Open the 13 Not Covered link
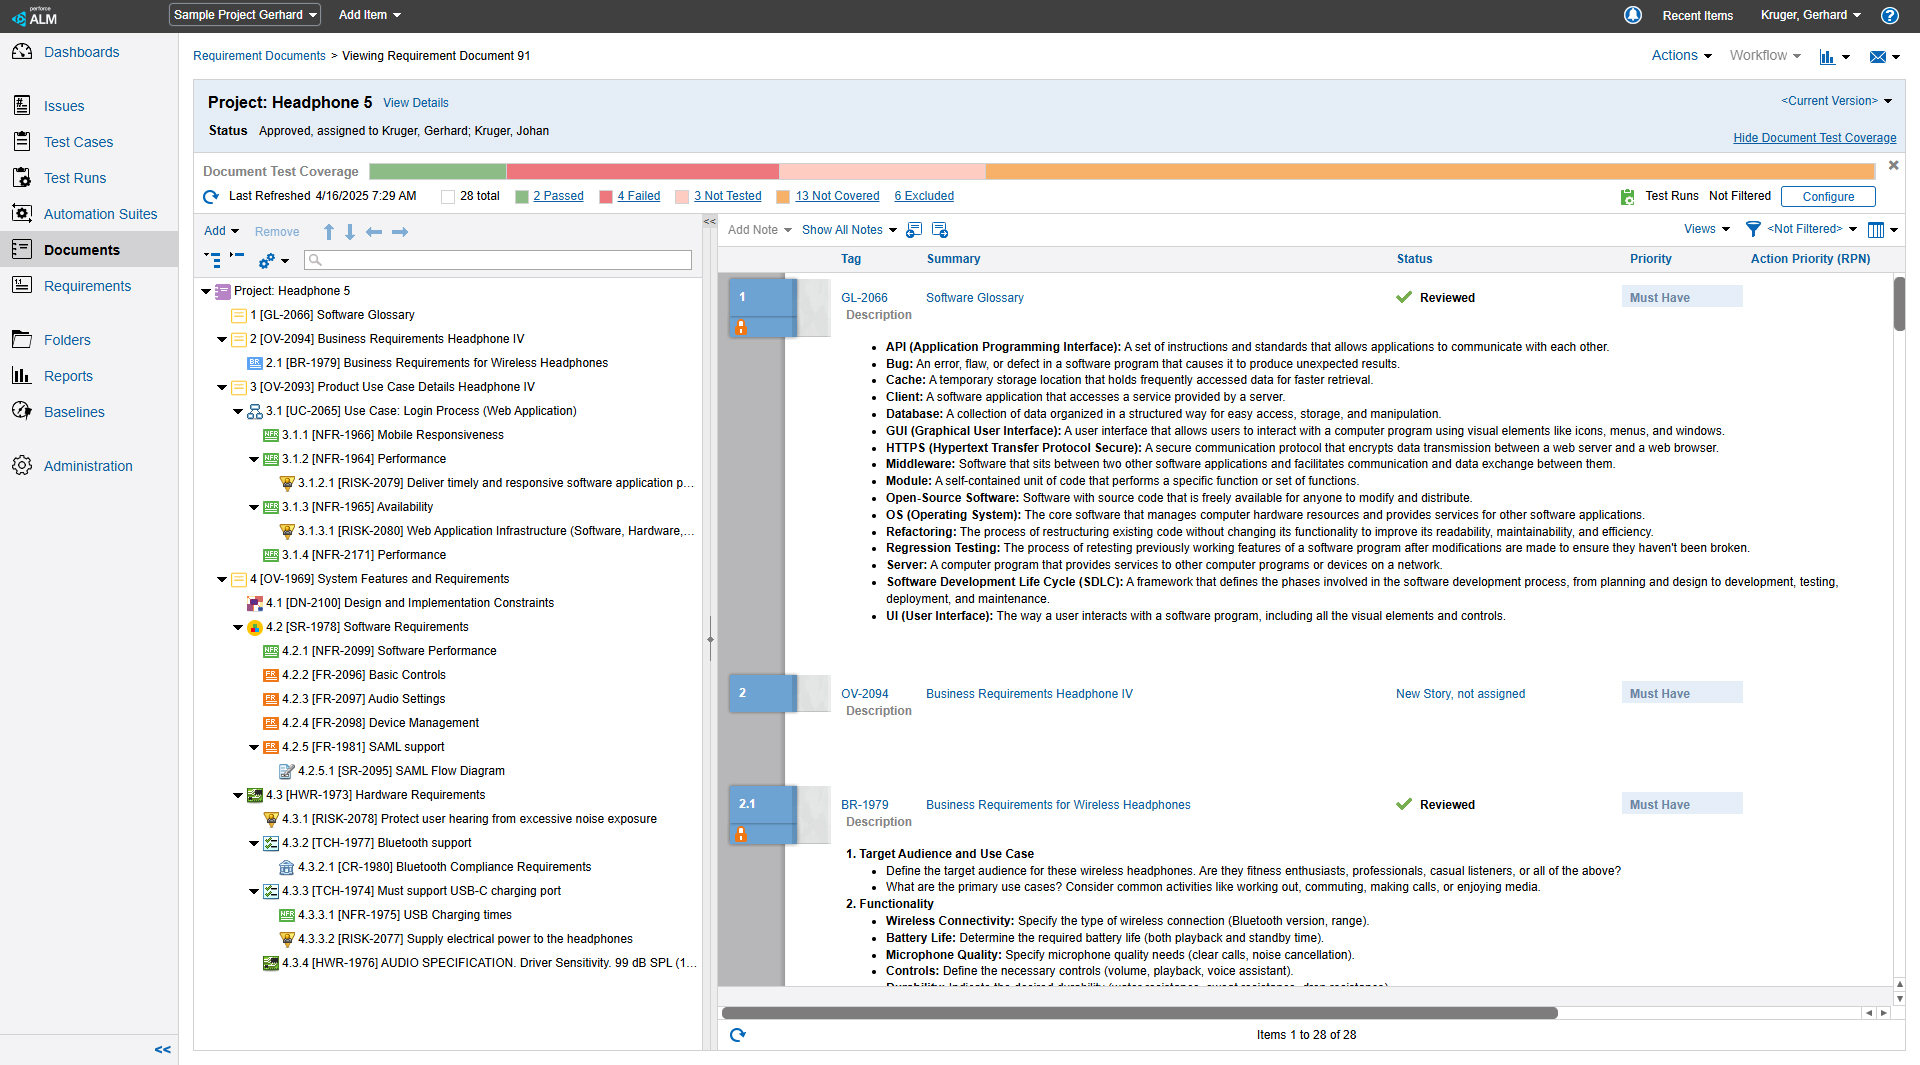Image resolution: width=1920 pixels, height=1065 pixels. coord(837,196)
